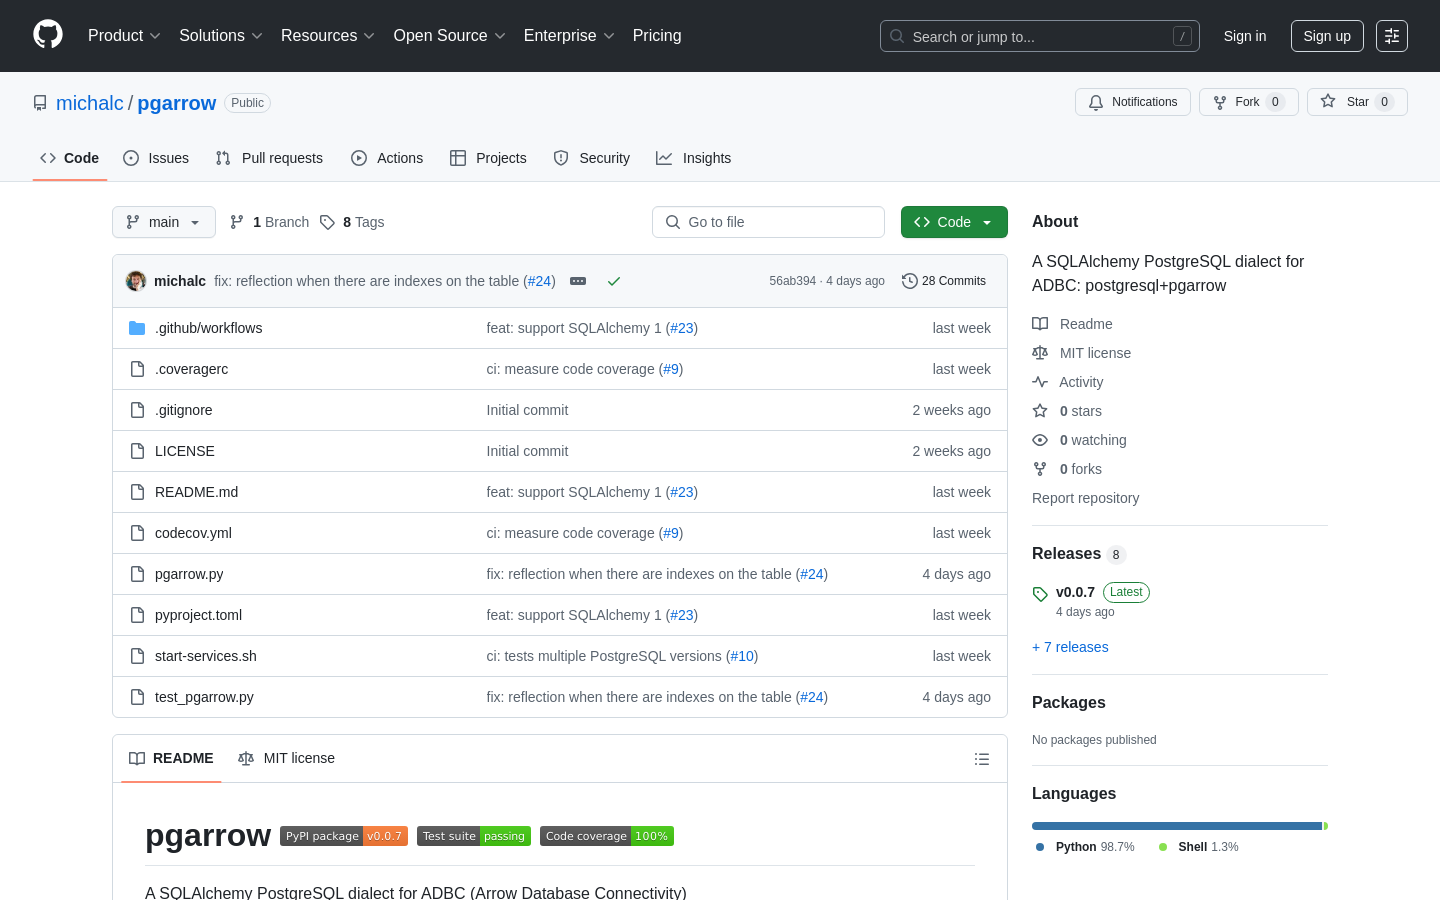Expand the green Code button dropdown

click(x=954, y=222)
